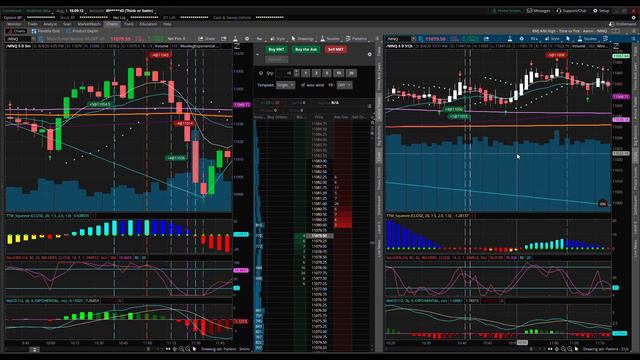The image size is (640, 360).
Task: Open right chart settings gear icon
Action: point(522,39)
